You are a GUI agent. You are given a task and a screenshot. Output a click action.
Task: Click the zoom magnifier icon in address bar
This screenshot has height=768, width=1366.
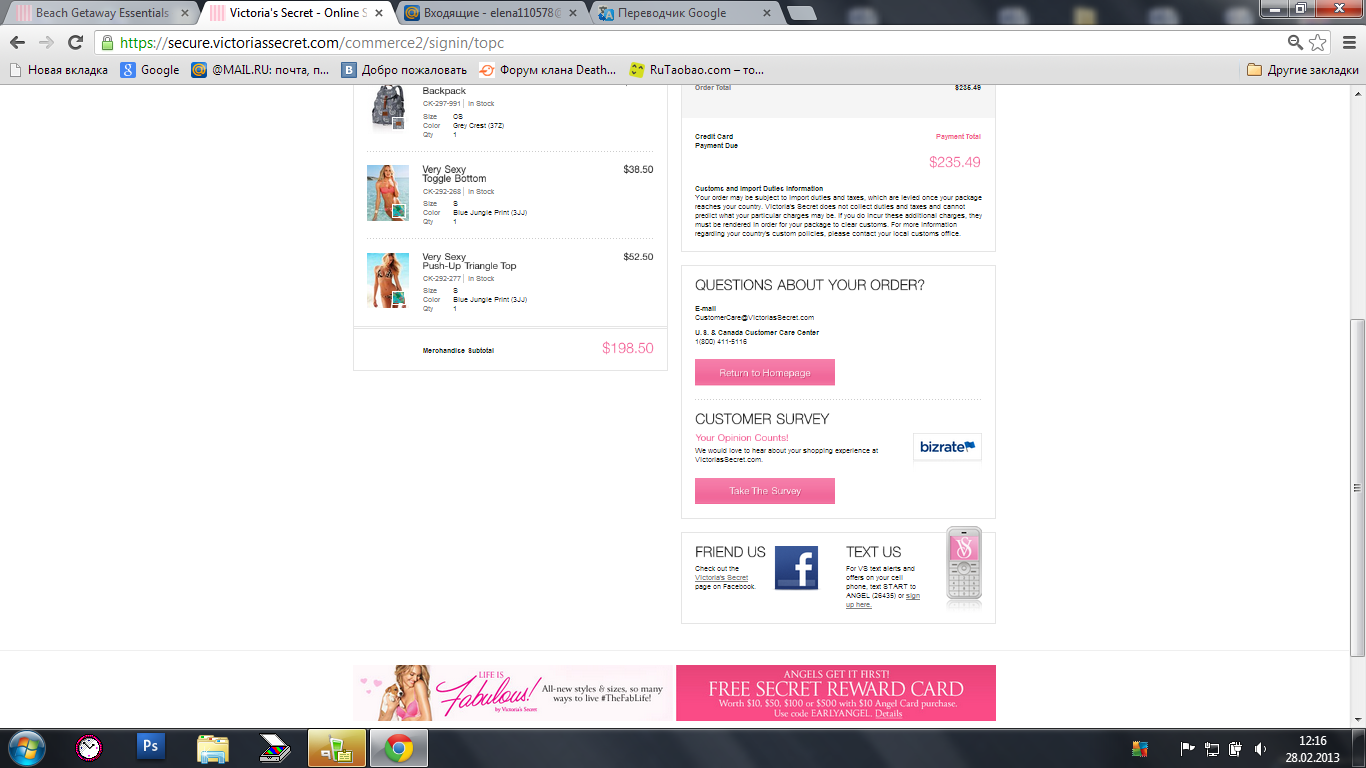[1295, 42]
